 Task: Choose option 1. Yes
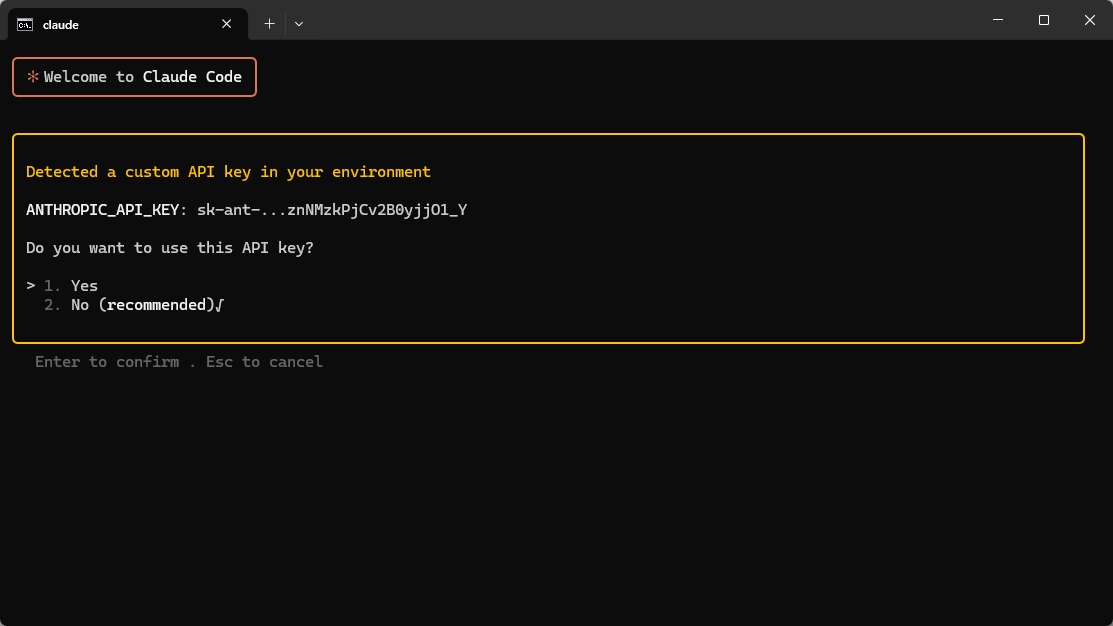coord(84,286)
